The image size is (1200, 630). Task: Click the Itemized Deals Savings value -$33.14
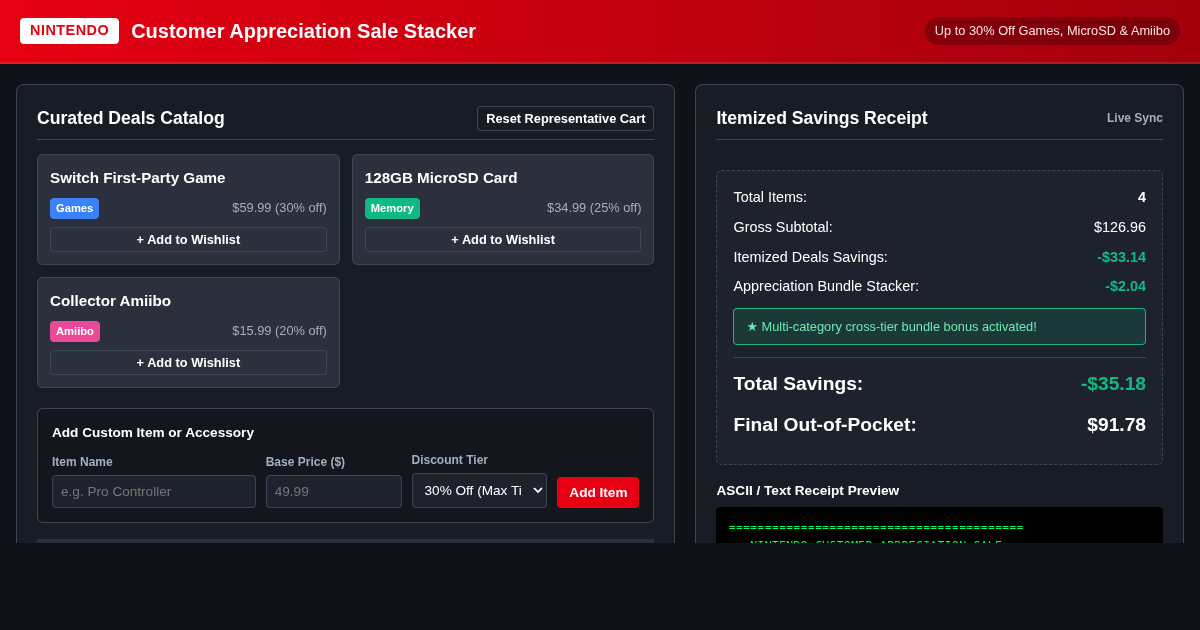pos(1122,257)
